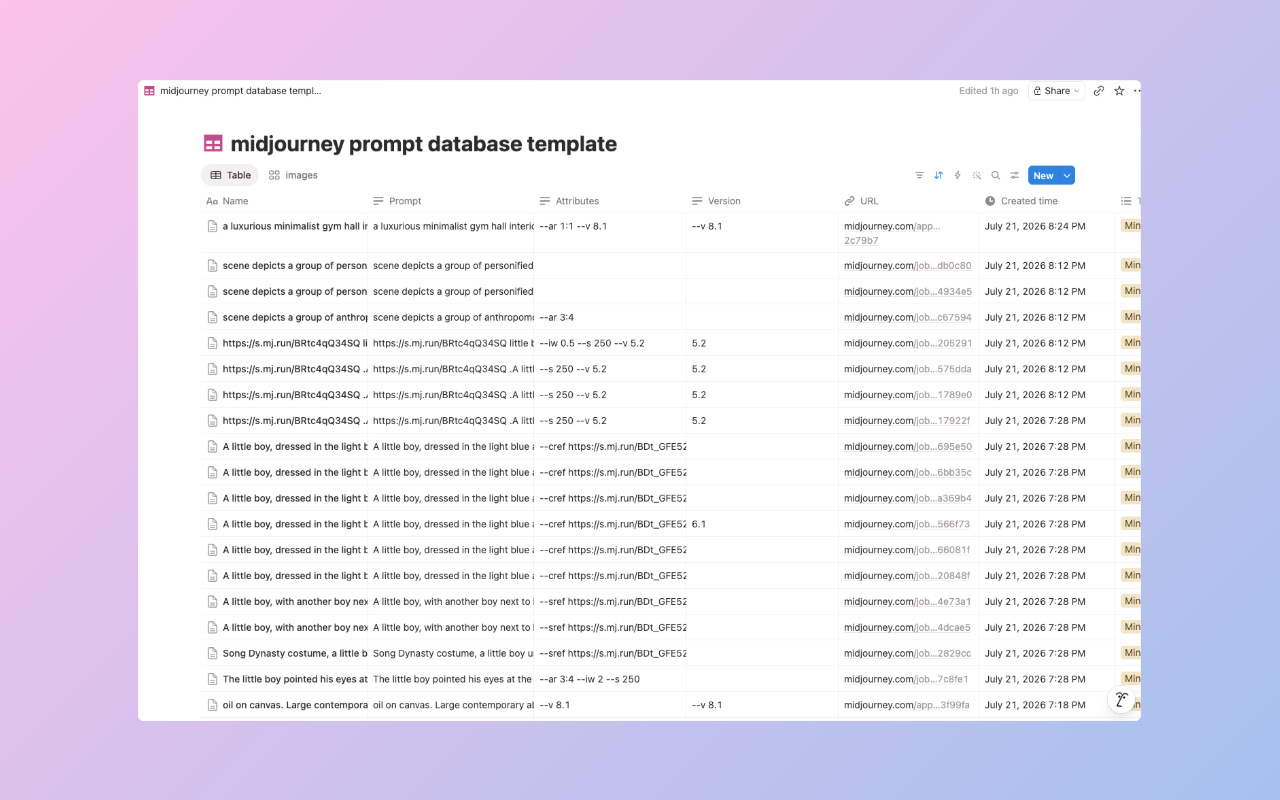Open the Name column header menu

coord(284,201)
